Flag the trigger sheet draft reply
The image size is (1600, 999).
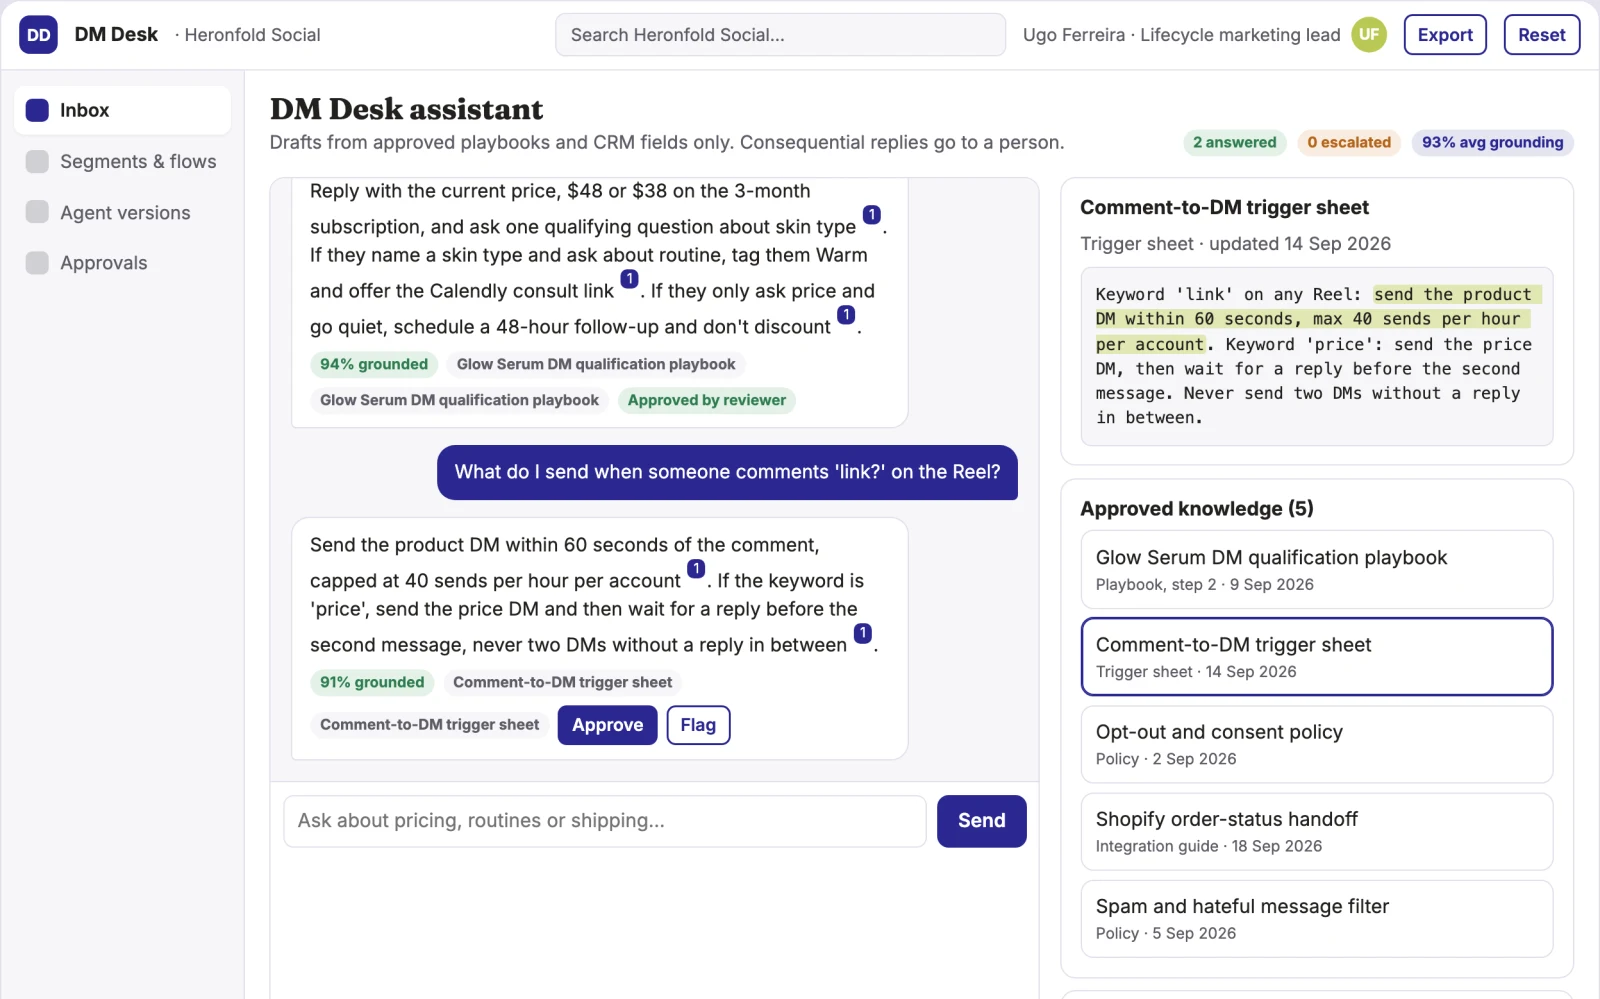698,725
